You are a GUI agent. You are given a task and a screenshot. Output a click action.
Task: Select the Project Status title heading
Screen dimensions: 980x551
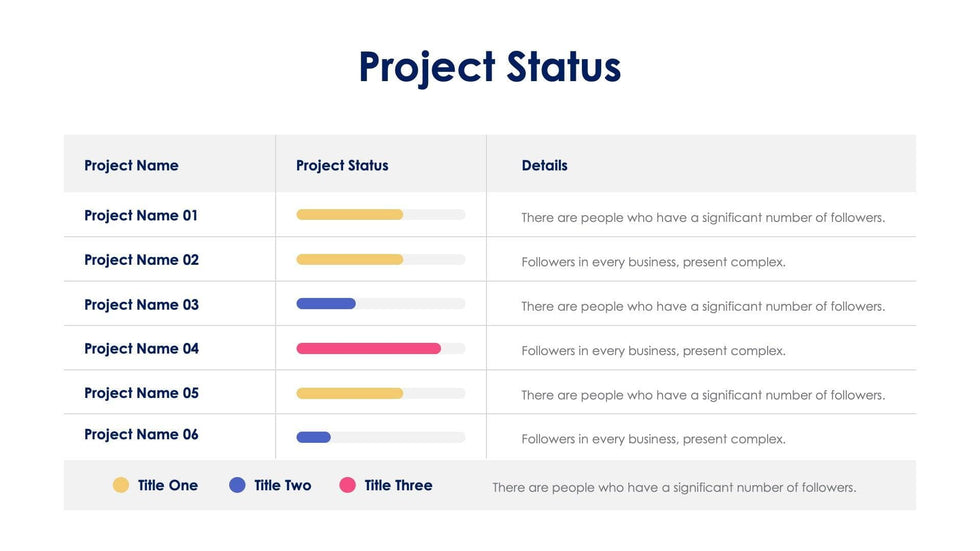click(490, 67)
